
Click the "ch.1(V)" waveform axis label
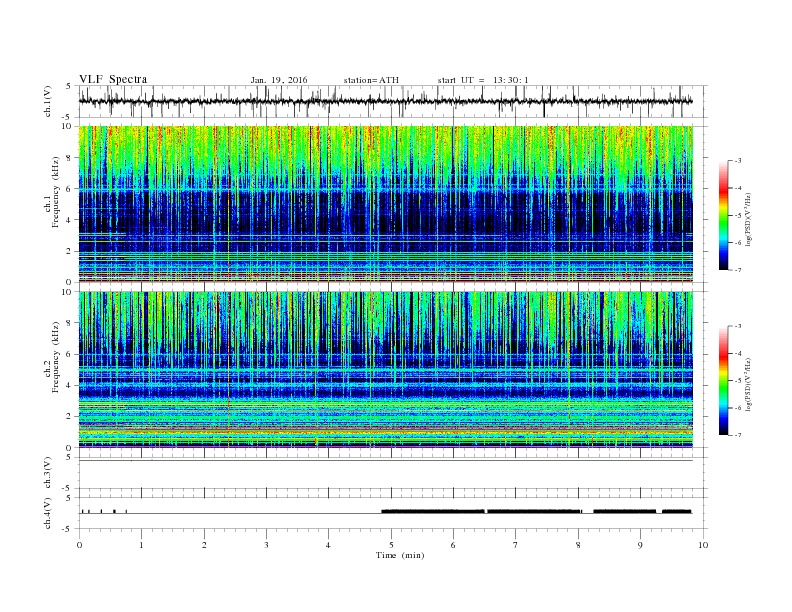point(48,101)
